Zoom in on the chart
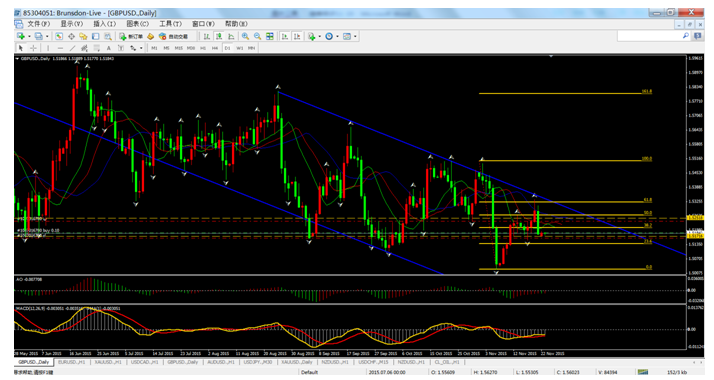 (x=245, y=36)
